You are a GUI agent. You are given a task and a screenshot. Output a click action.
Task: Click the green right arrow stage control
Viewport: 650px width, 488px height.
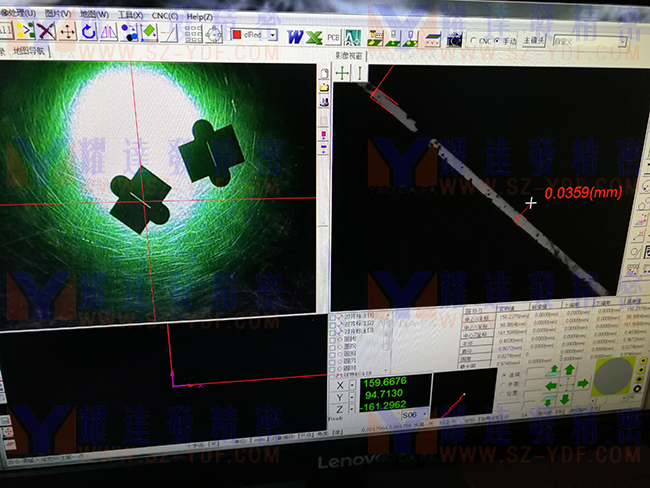pyautogui.click(x=583, y=383)
